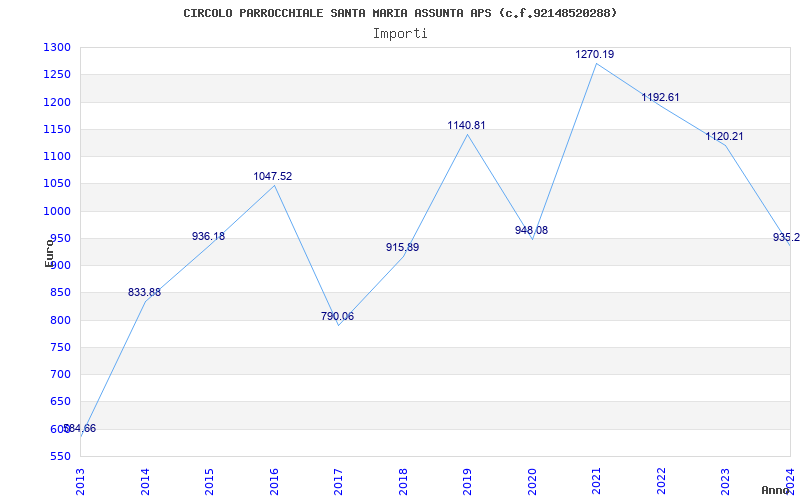Select the 936.18 data label
This screenshot has width=800, height=500.
208,236
